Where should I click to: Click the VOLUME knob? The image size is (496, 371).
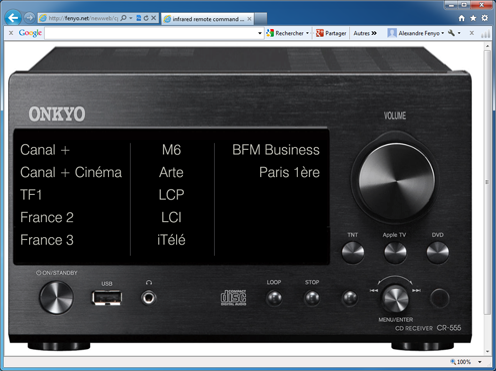point(396,182)
